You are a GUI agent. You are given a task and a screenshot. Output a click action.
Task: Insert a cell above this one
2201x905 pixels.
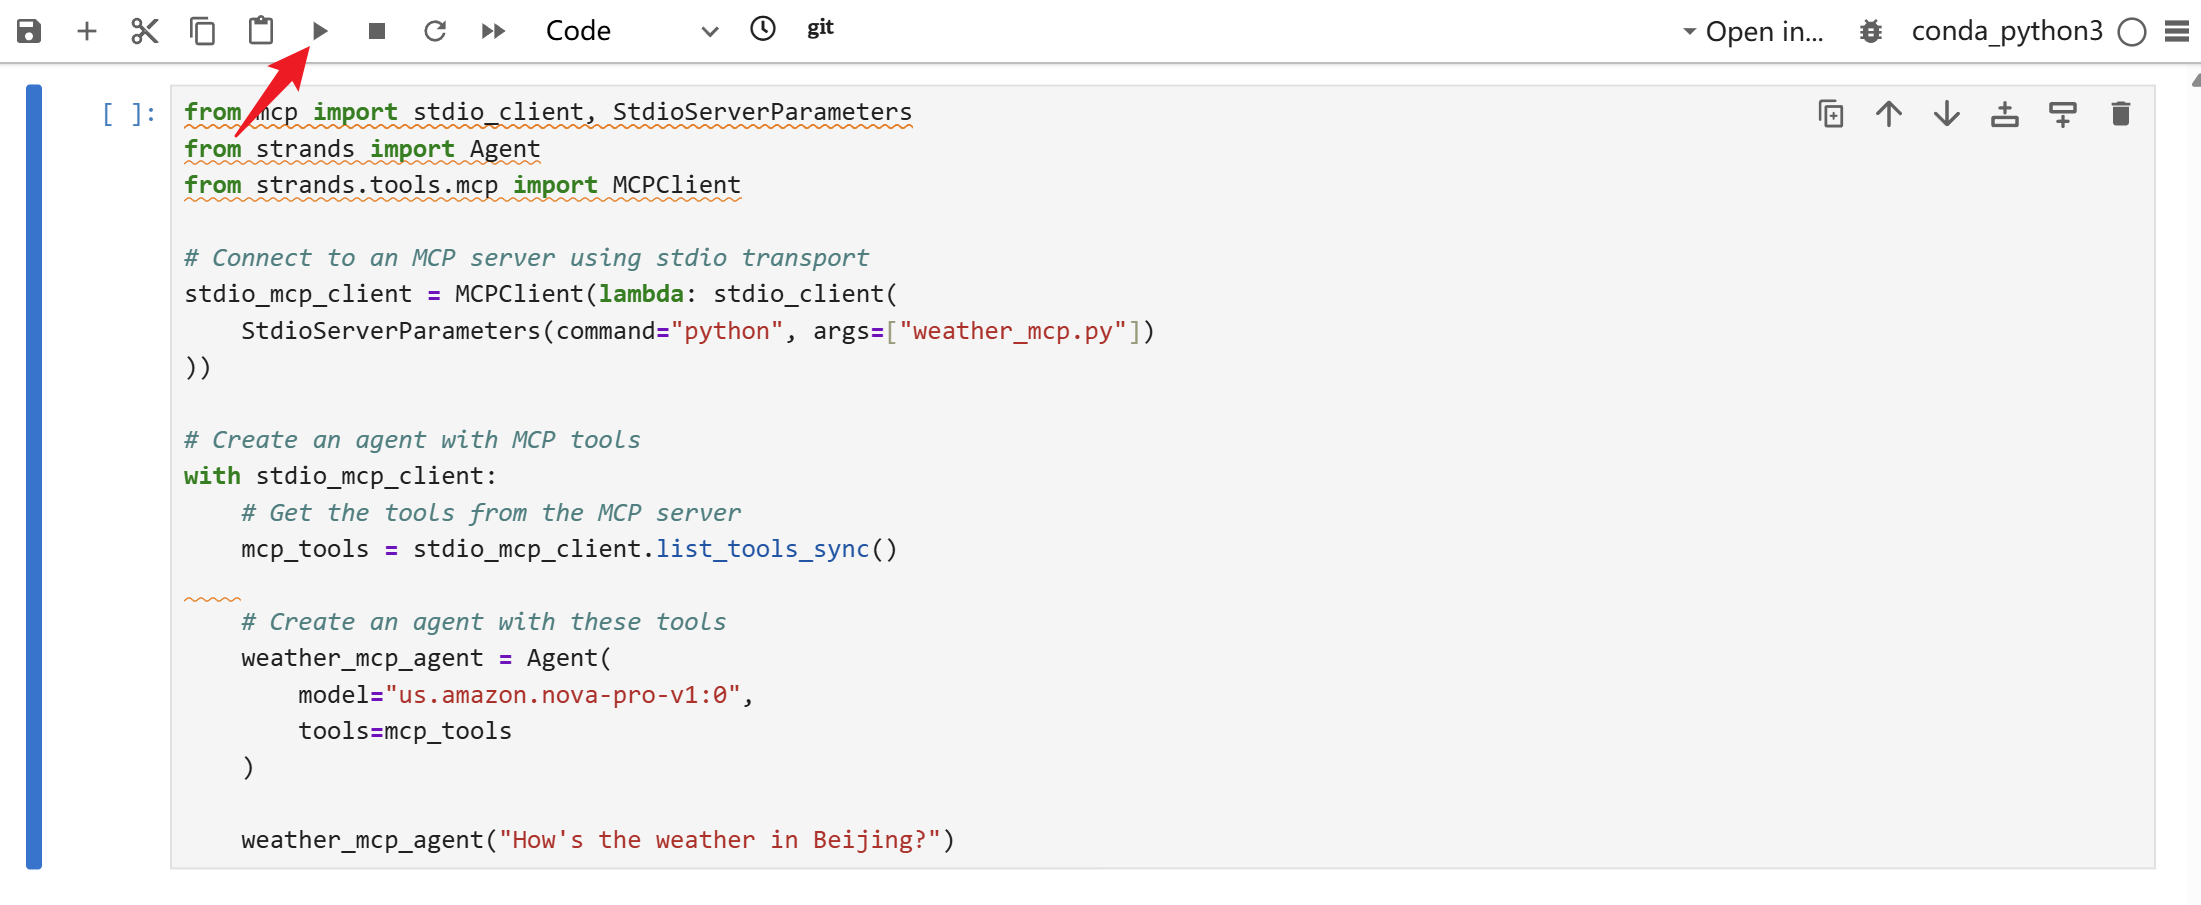tap(2005, 114)
